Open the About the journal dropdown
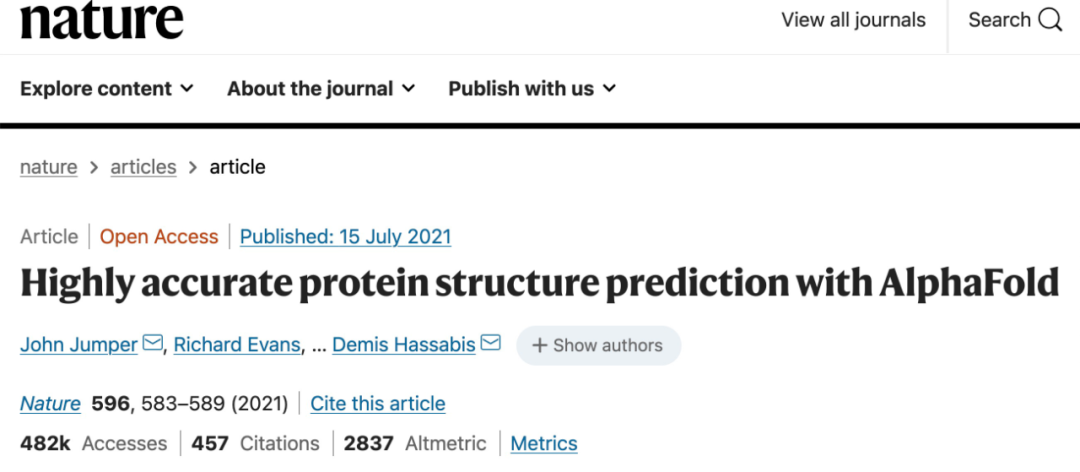This screenshot has height=472, width=1080. click(320, 89)
